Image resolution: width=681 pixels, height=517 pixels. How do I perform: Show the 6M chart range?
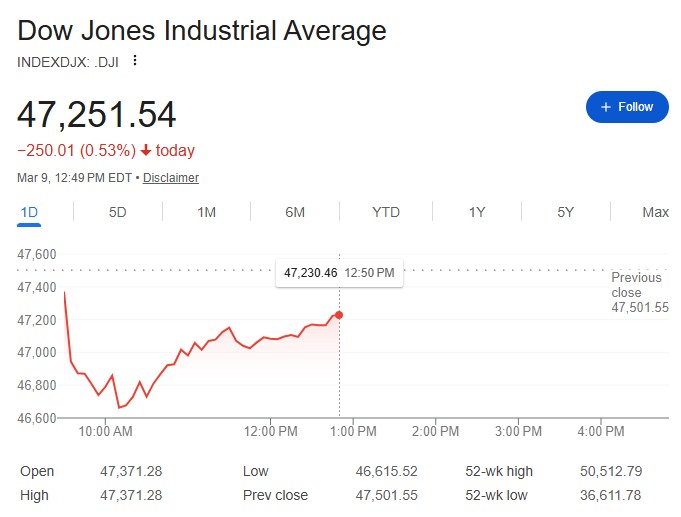click(x=295, y=212)
